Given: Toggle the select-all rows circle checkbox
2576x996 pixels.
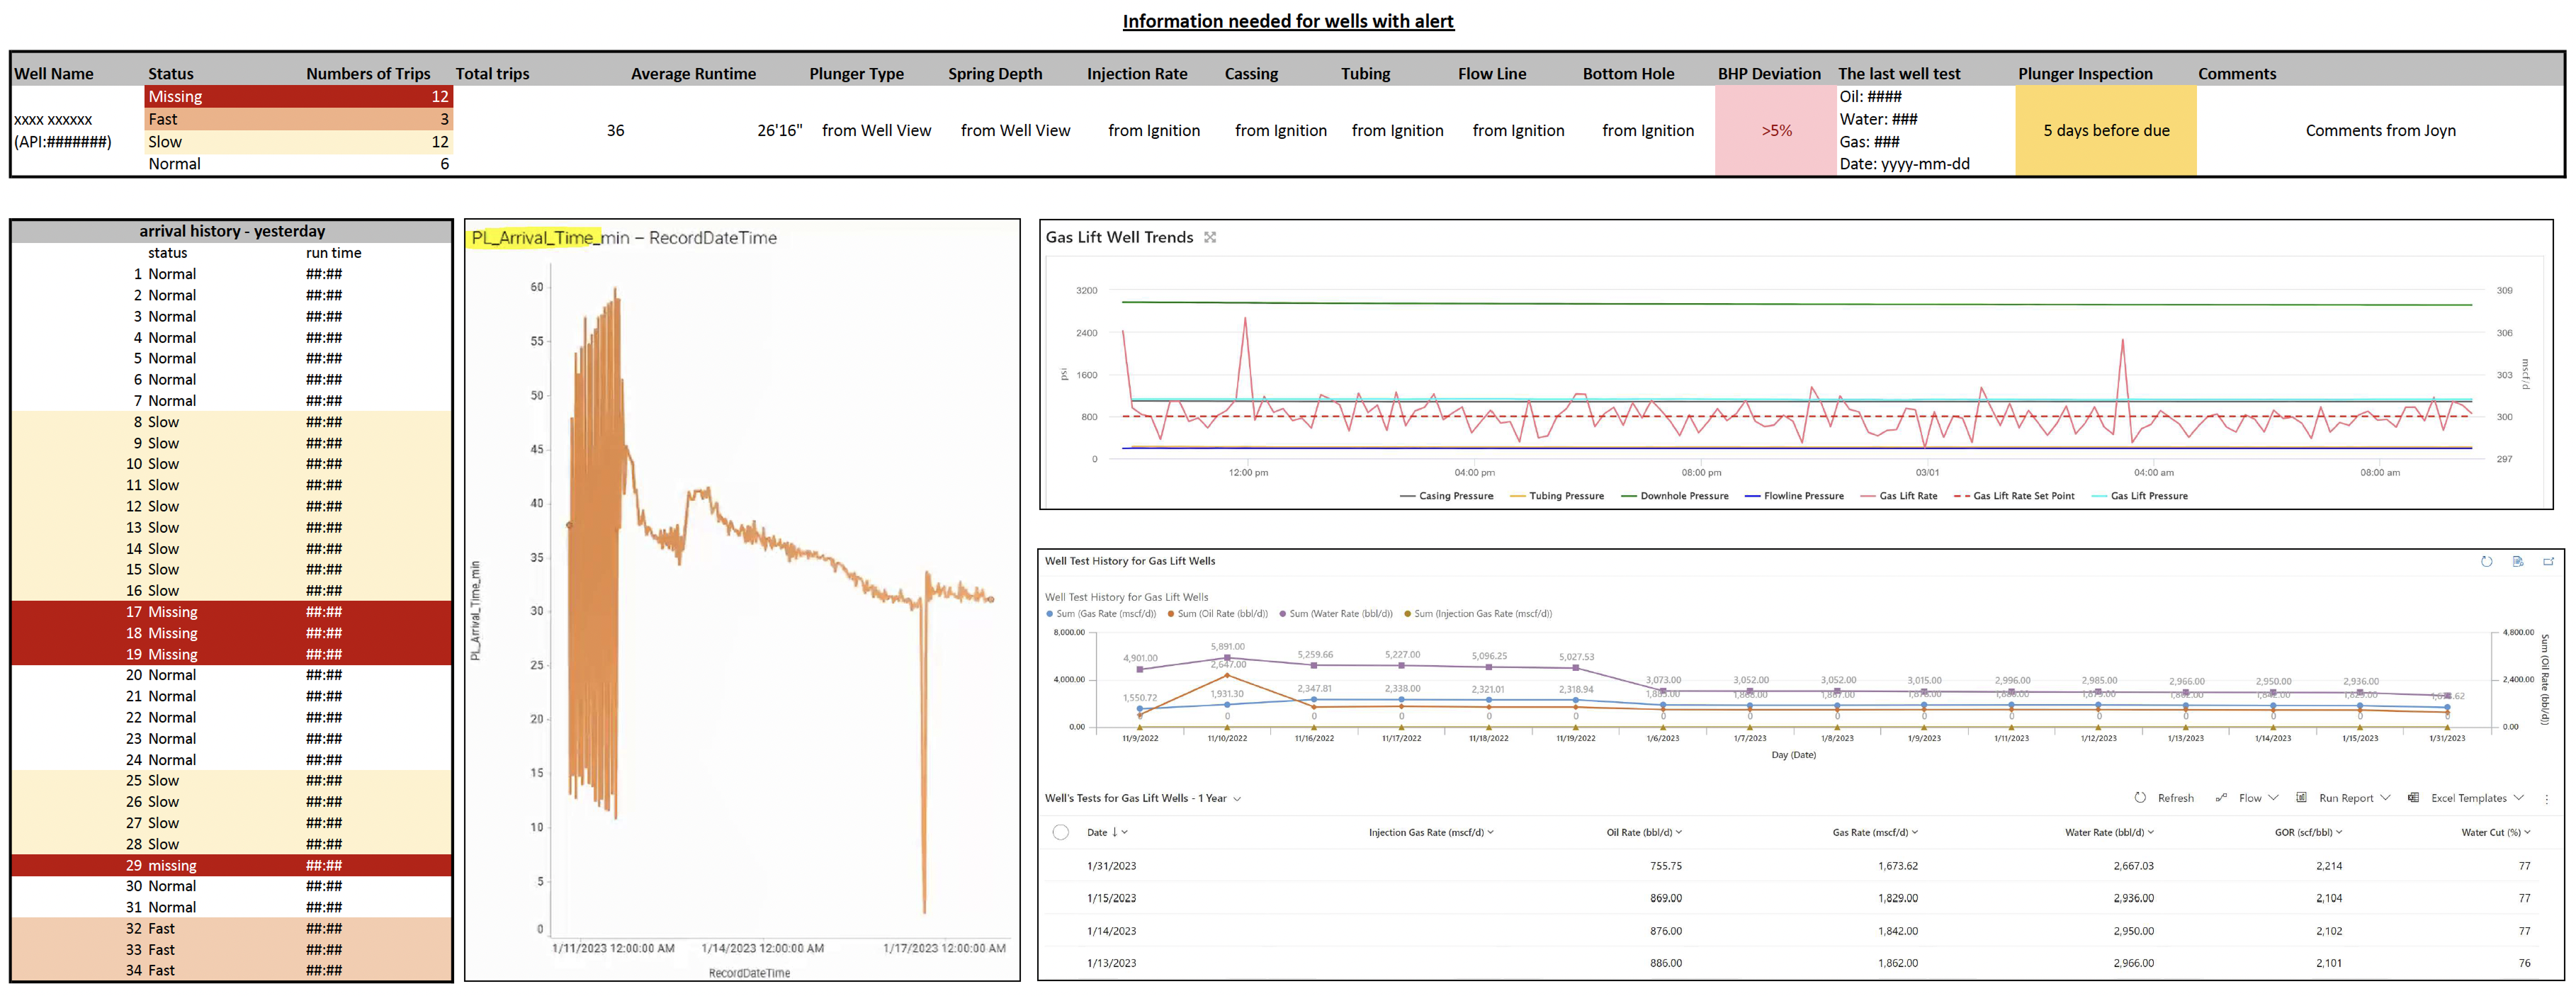Looking at the screenshot, I should [1061, 832].
